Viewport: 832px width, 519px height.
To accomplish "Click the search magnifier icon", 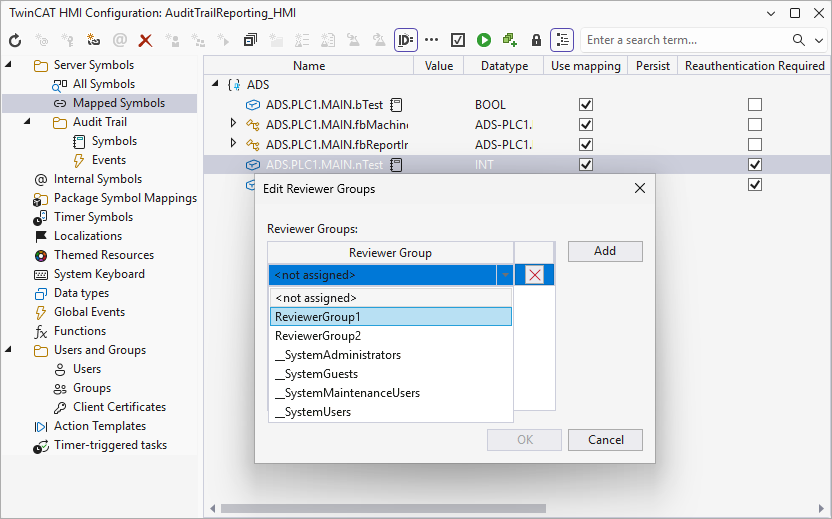I will (799, 40).
